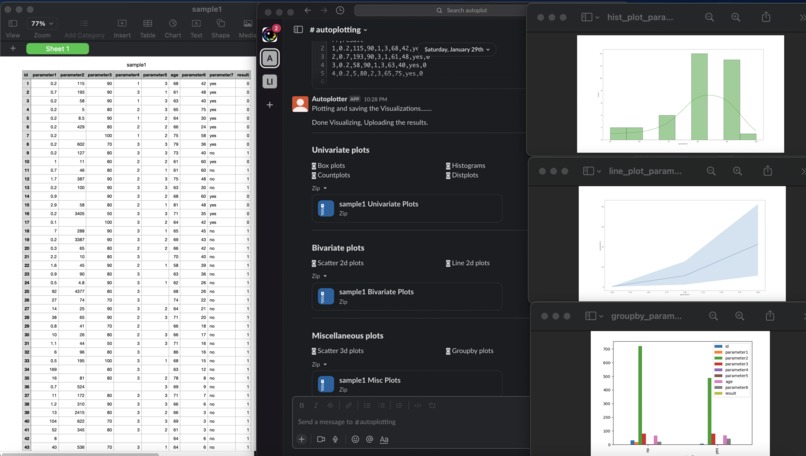Toggle bold formatting in Slack composer
The image size is (806, 456).
pyautogui.click(x=302, y=405)
